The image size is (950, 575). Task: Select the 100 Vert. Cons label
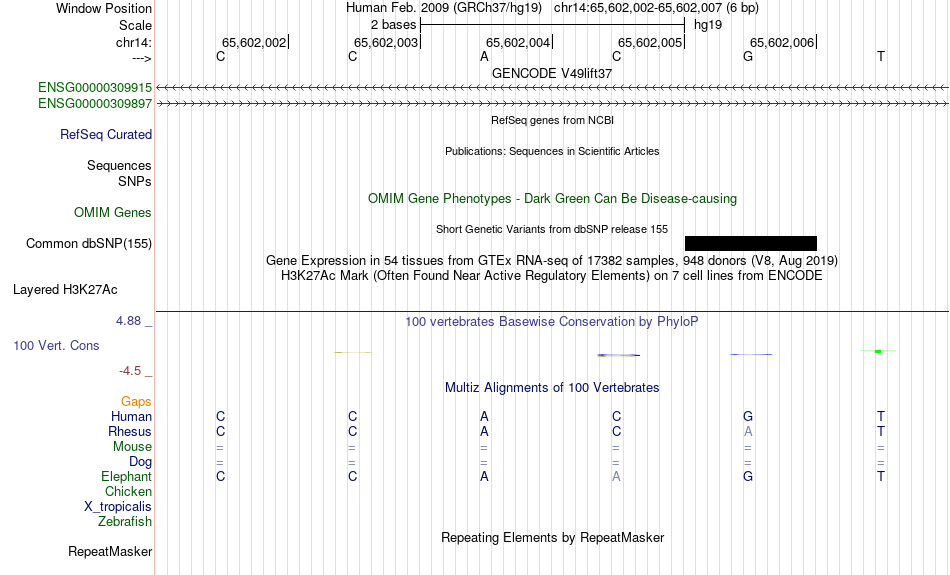coord(56,345)
